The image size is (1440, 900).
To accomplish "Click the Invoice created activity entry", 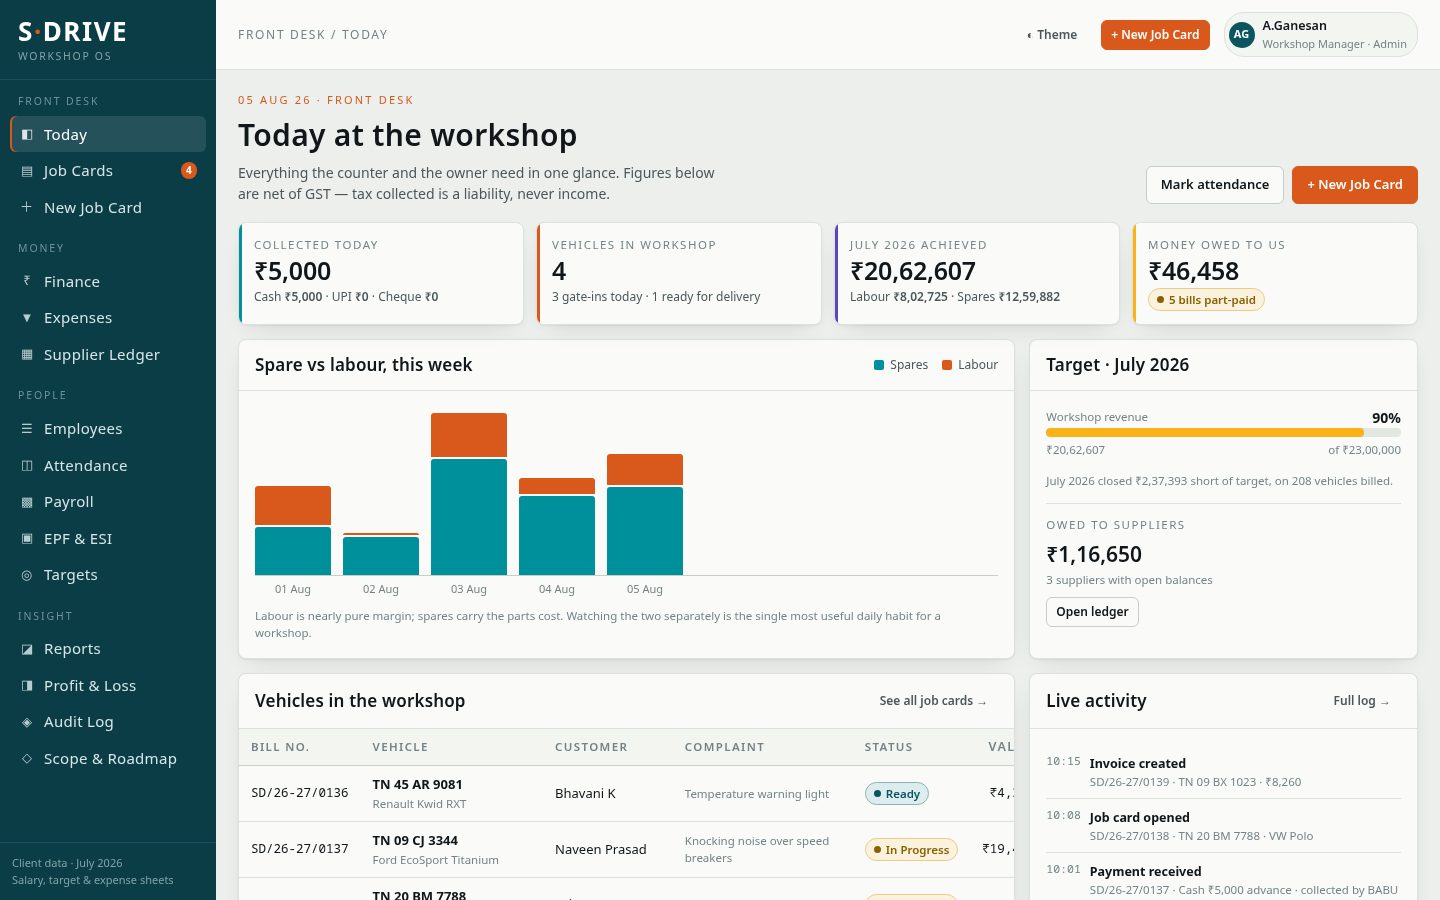I will [x=1223, y=772].
